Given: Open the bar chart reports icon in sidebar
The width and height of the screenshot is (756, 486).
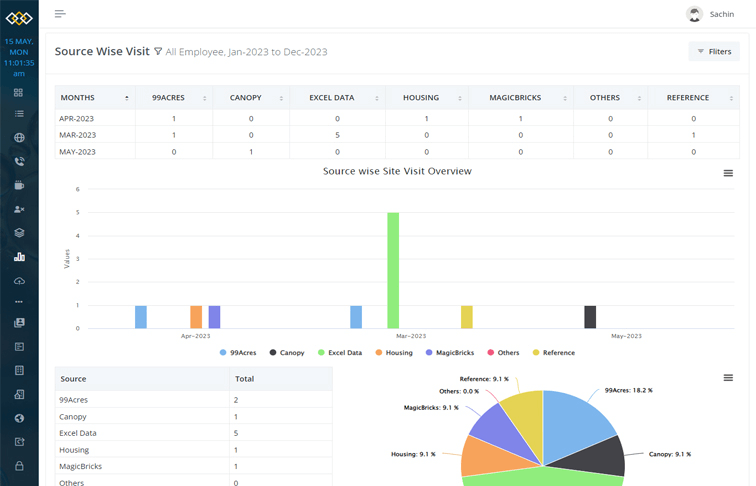Looking at the screenshot, I should [19, 256].
